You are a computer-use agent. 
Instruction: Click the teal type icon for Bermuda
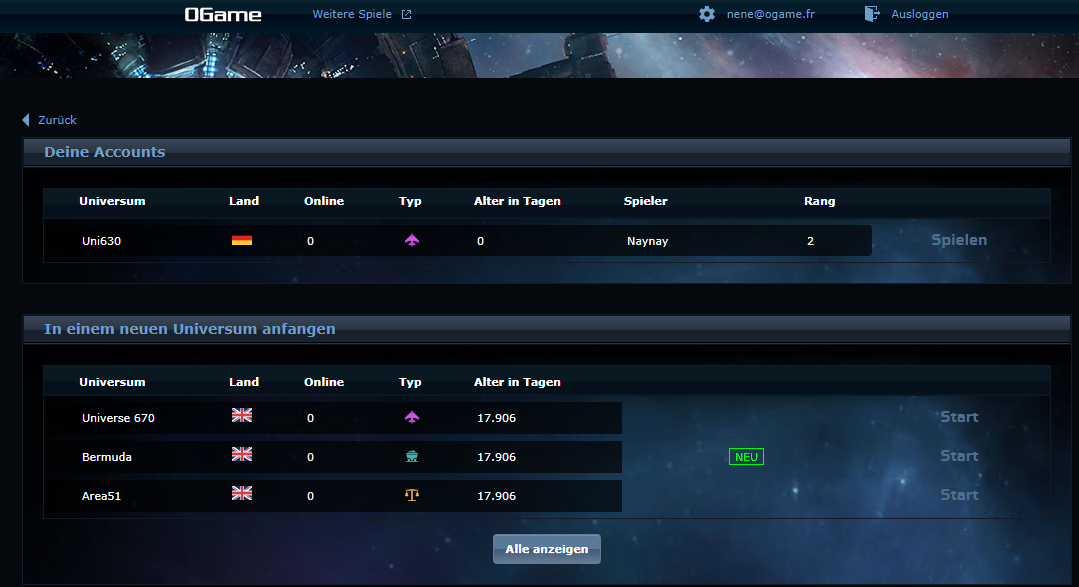click(x=412, y=456)
